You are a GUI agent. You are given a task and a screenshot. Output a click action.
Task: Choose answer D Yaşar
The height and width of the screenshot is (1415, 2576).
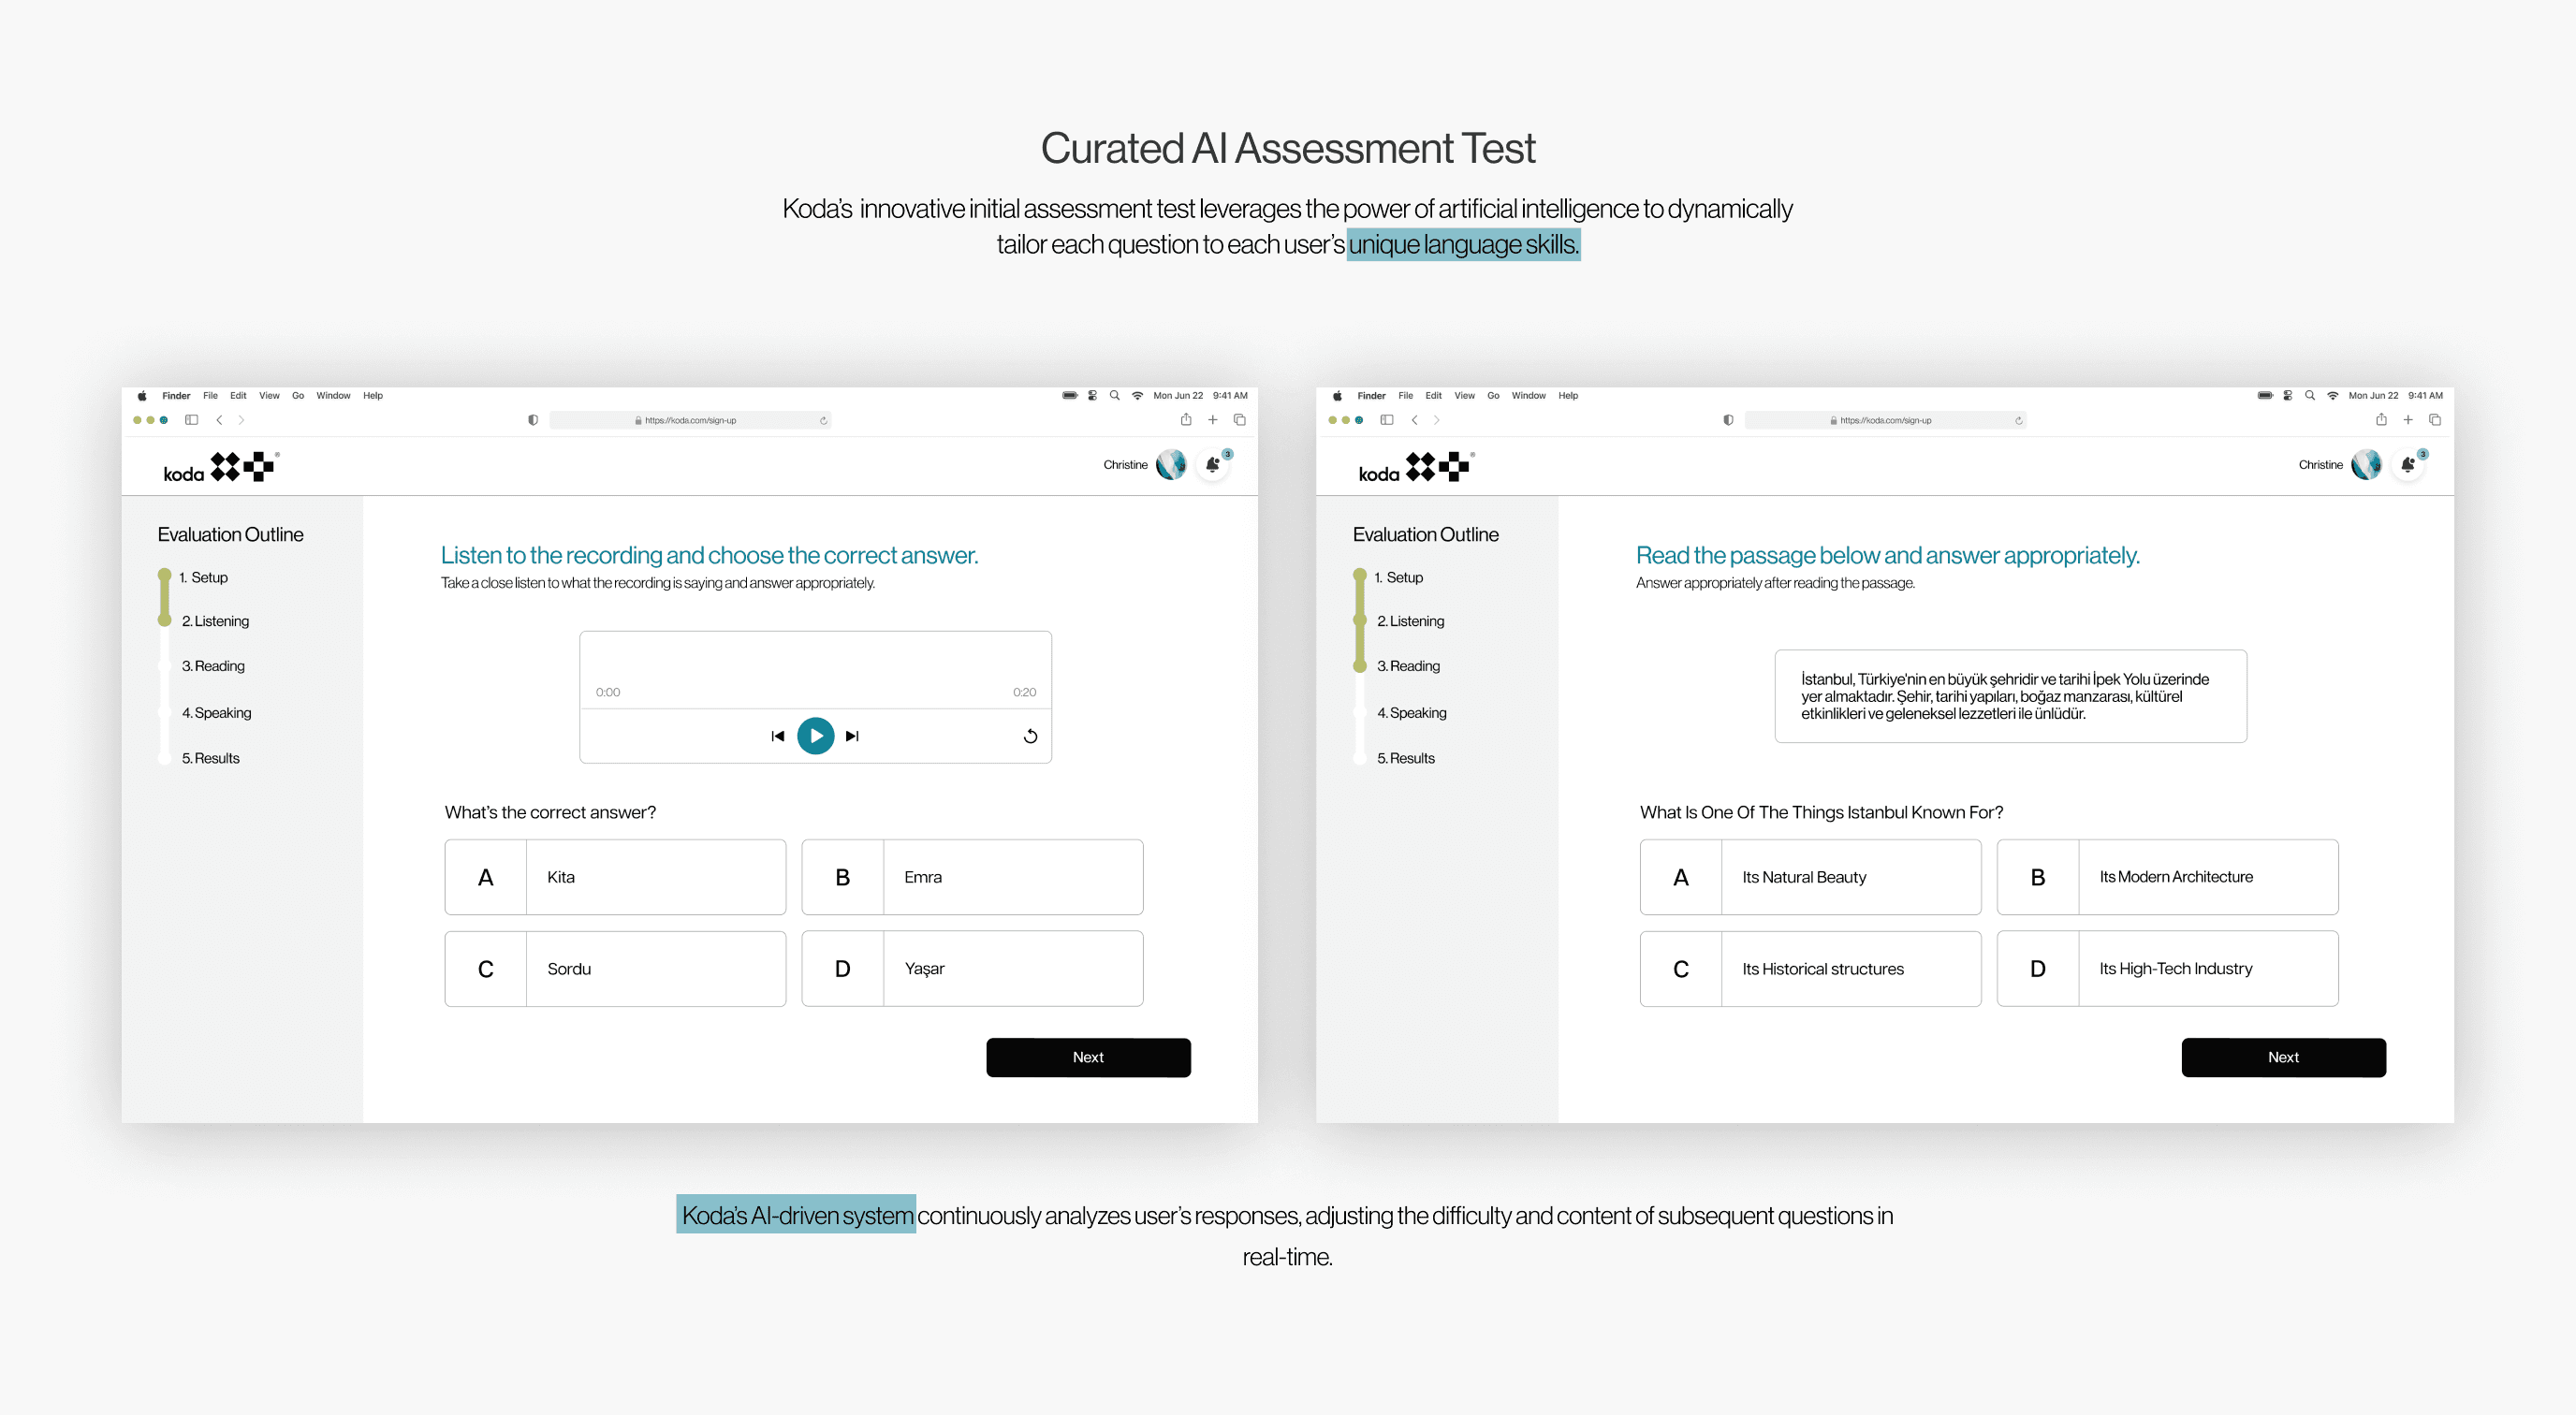(972, 968)
